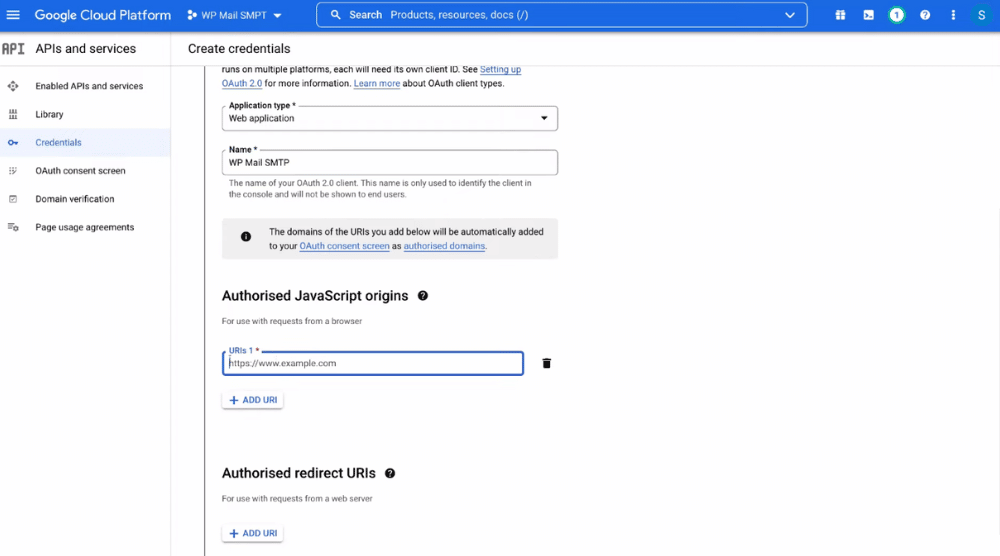
Task: Click help icon beside Authorised redirect URIs
Action: [390, 473]
